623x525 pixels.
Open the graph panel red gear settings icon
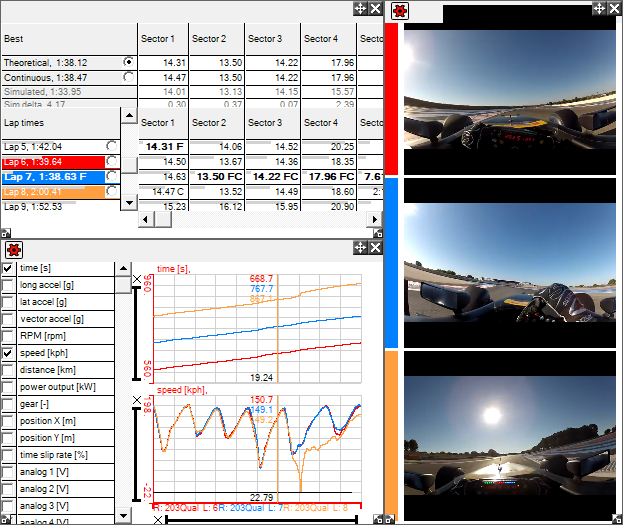pyautogui.click(x=13, y=249)
